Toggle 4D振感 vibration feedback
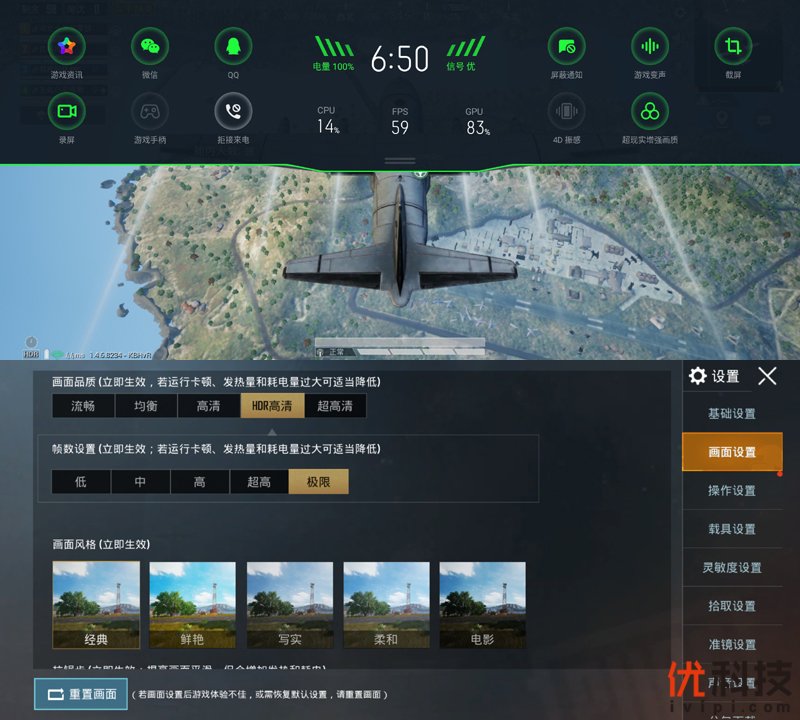Viewport: 800px width, 720px height. (567, 111)
